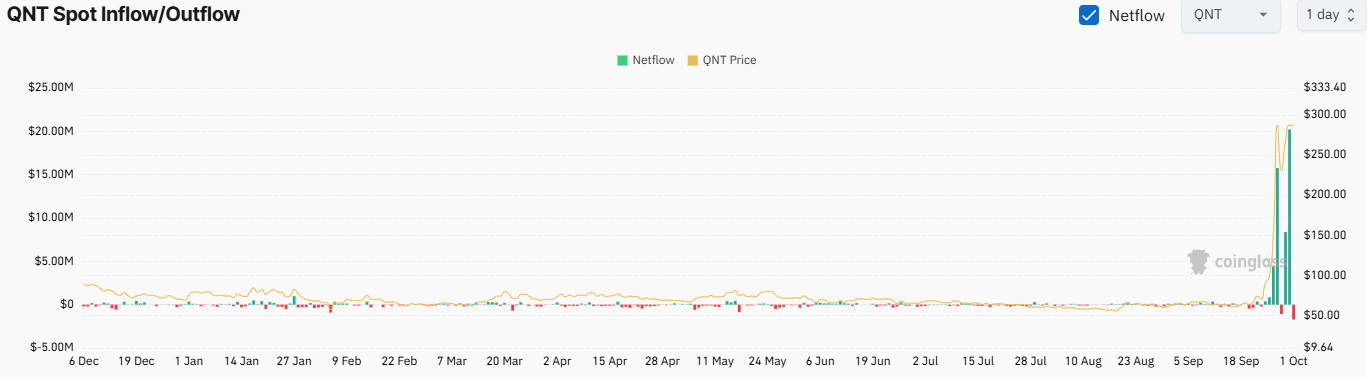
Task: Click the 20 Mar date label
Action: click(x=504, y=361)
